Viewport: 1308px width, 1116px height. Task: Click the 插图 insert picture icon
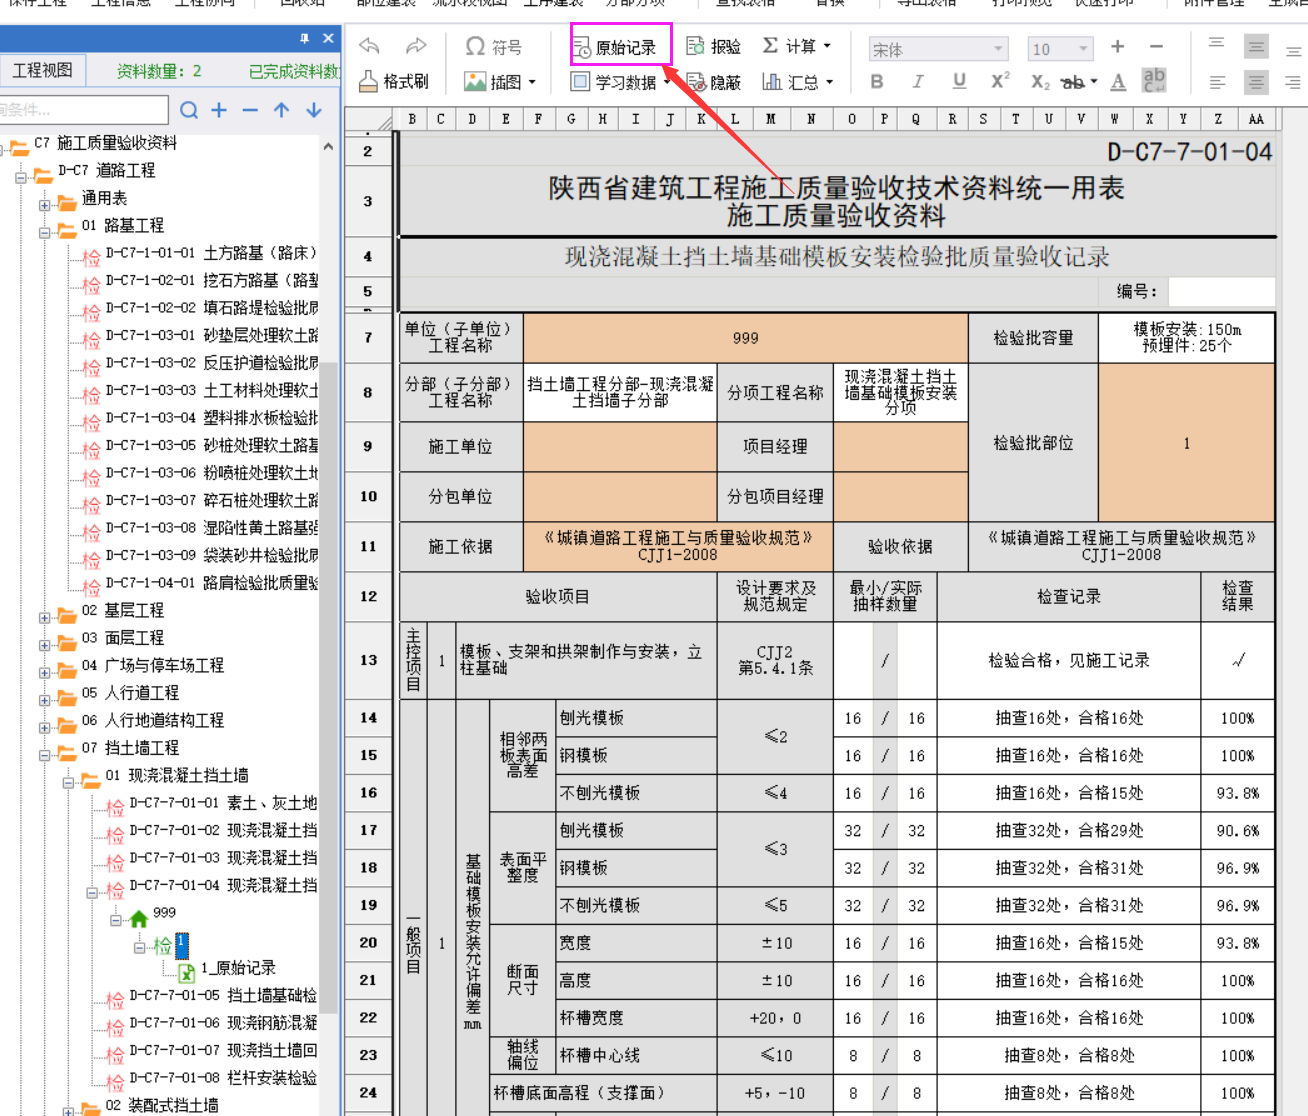[x=475, y=82]
